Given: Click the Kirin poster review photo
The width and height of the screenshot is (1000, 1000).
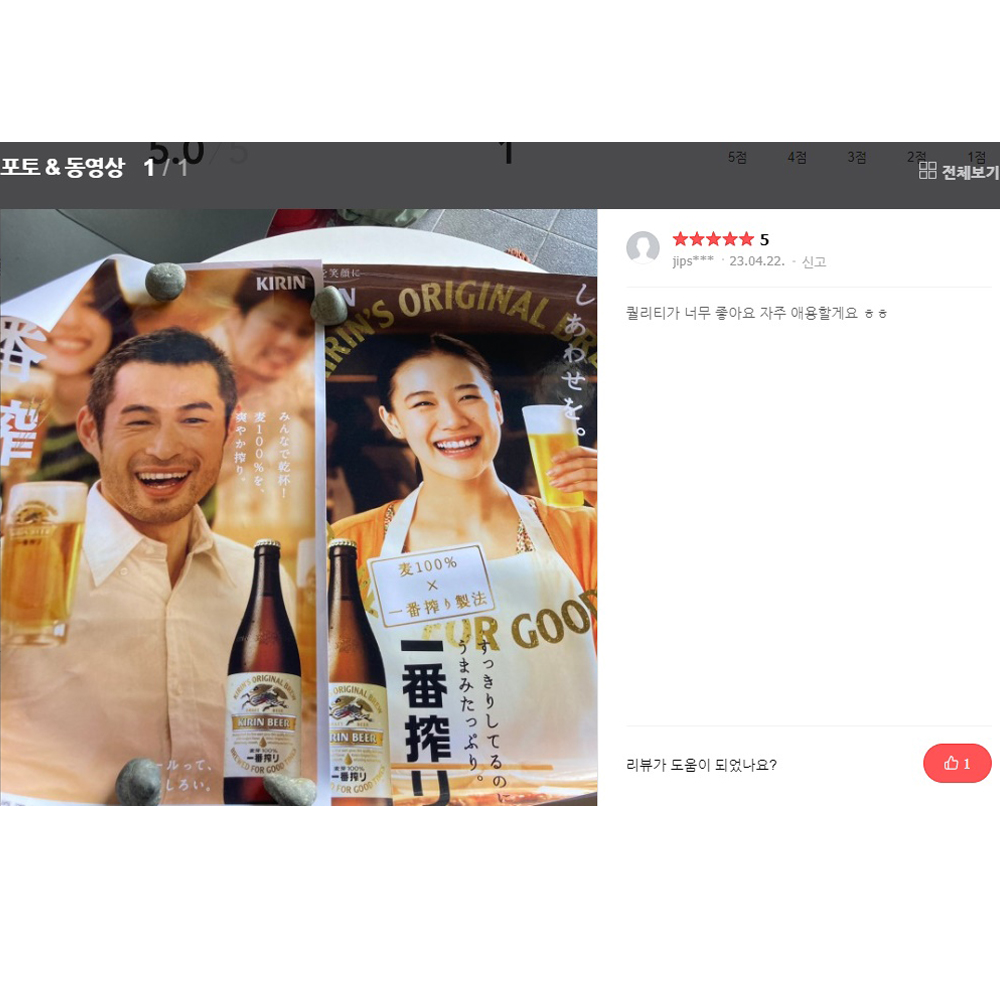Looking at the screenshot, I should 298,507.
